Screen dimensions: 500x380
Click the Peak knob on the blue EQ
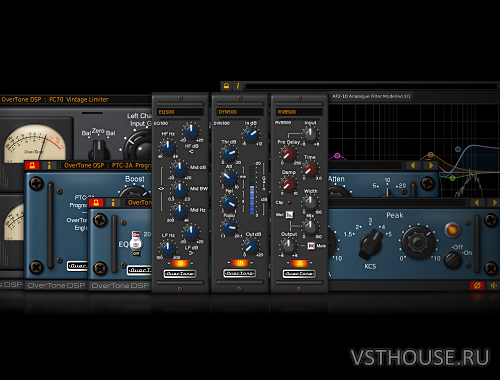point(418,242)
